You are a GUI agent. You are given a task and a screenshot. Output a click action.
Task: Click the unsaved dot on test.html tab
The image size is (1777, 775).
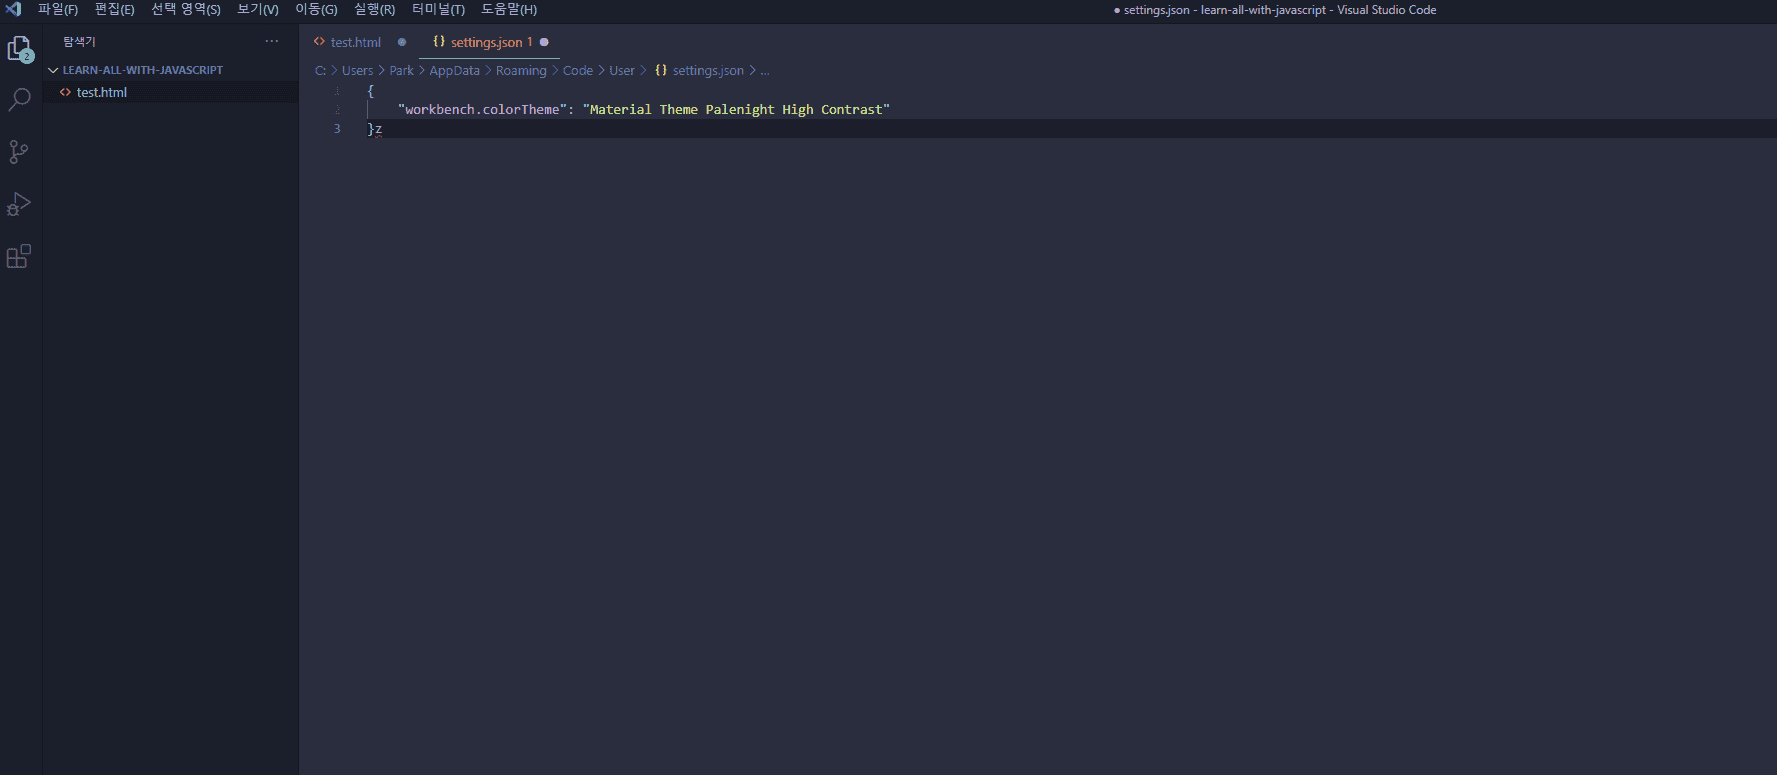pos(402,42)
